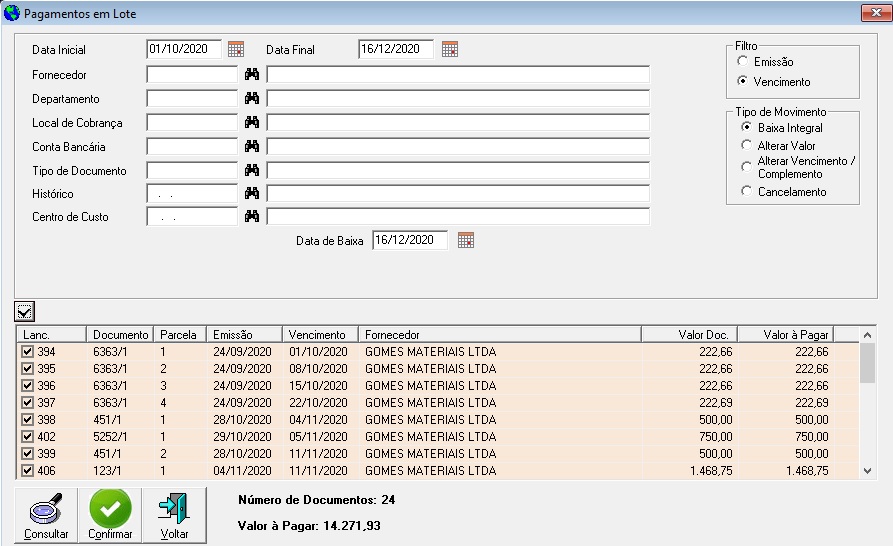Click the table scrollbar down arrow
This screenshot has height=546, width=893.
868,471
